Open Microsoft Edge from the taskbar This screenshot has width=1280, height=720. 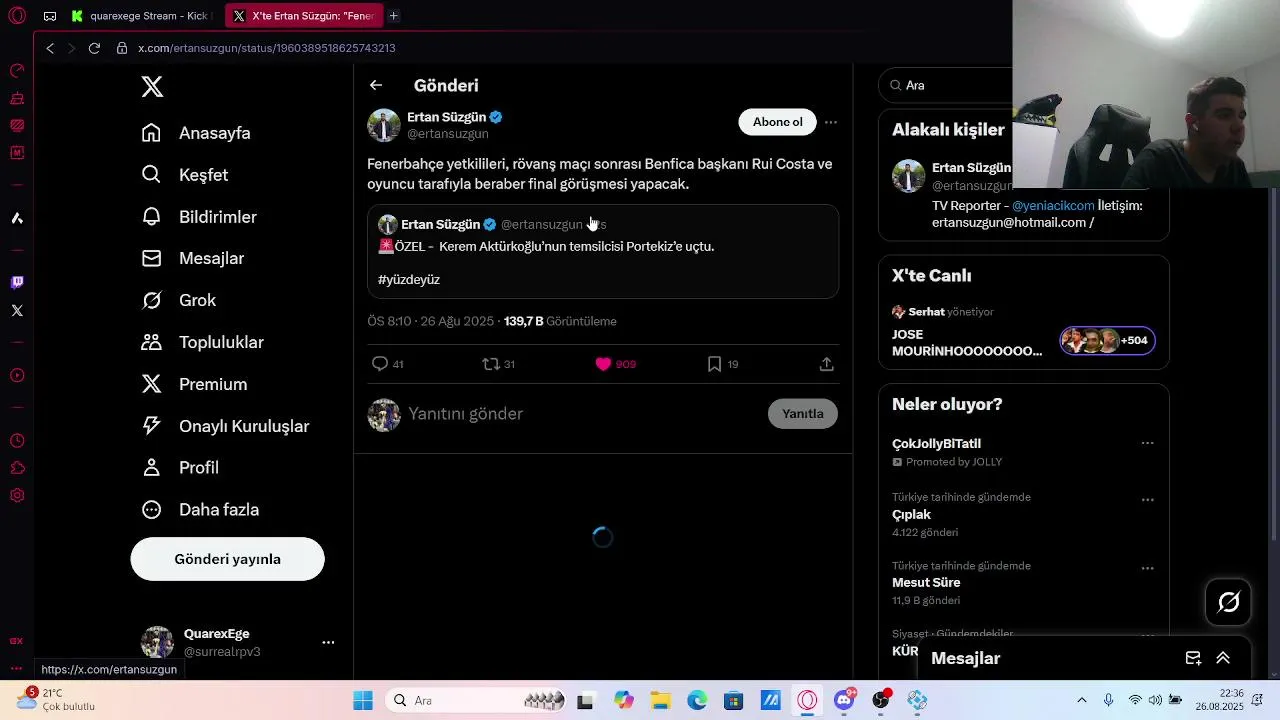click(697, 701)
